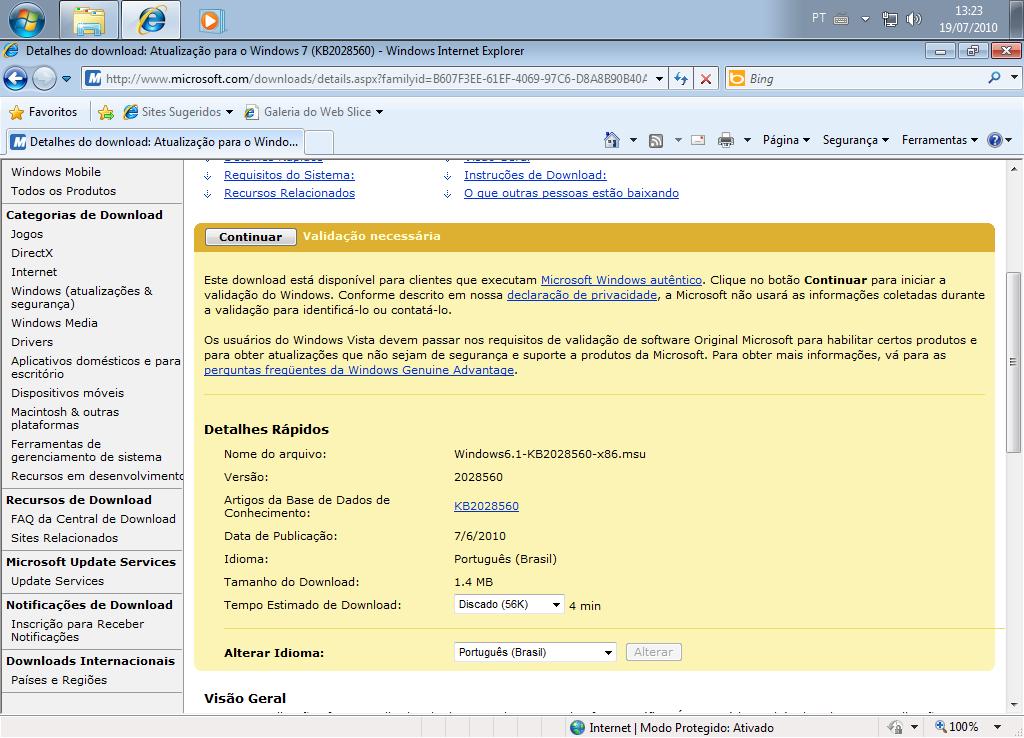1024x738 pixels.
Task: Click the Alterar button
Action: [x=654, y=652]
